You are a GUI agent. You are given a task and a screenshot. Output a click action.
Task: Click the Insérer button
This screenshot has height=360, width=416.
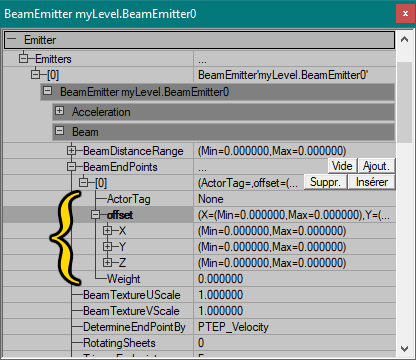[371, 182]
